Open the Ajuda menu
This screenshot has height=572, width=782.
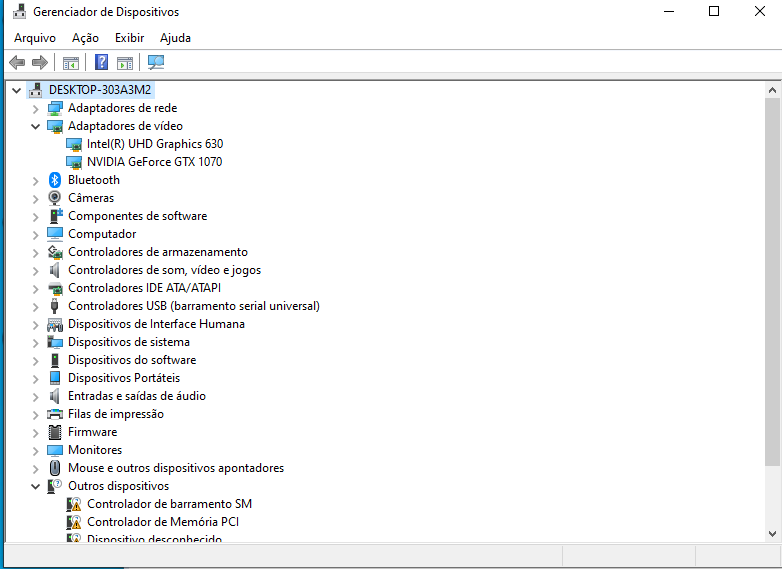tap(176, 38)
